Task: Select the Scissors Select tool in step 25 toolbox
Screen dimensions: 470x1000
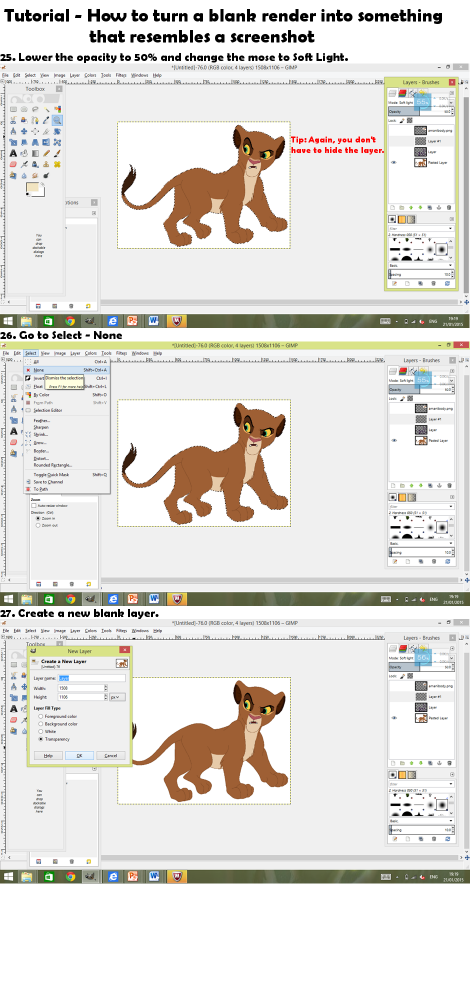Action: pos(13,121)
